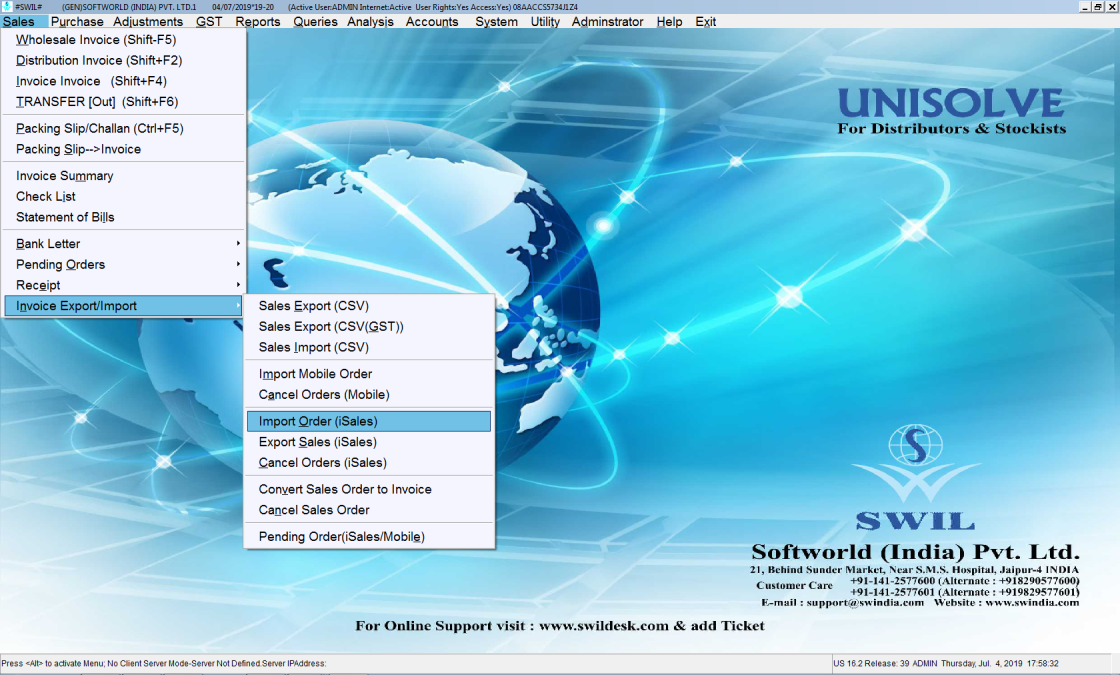1120x675 pixels.
Task: Open the Adjustments menu
Action: 148,21
